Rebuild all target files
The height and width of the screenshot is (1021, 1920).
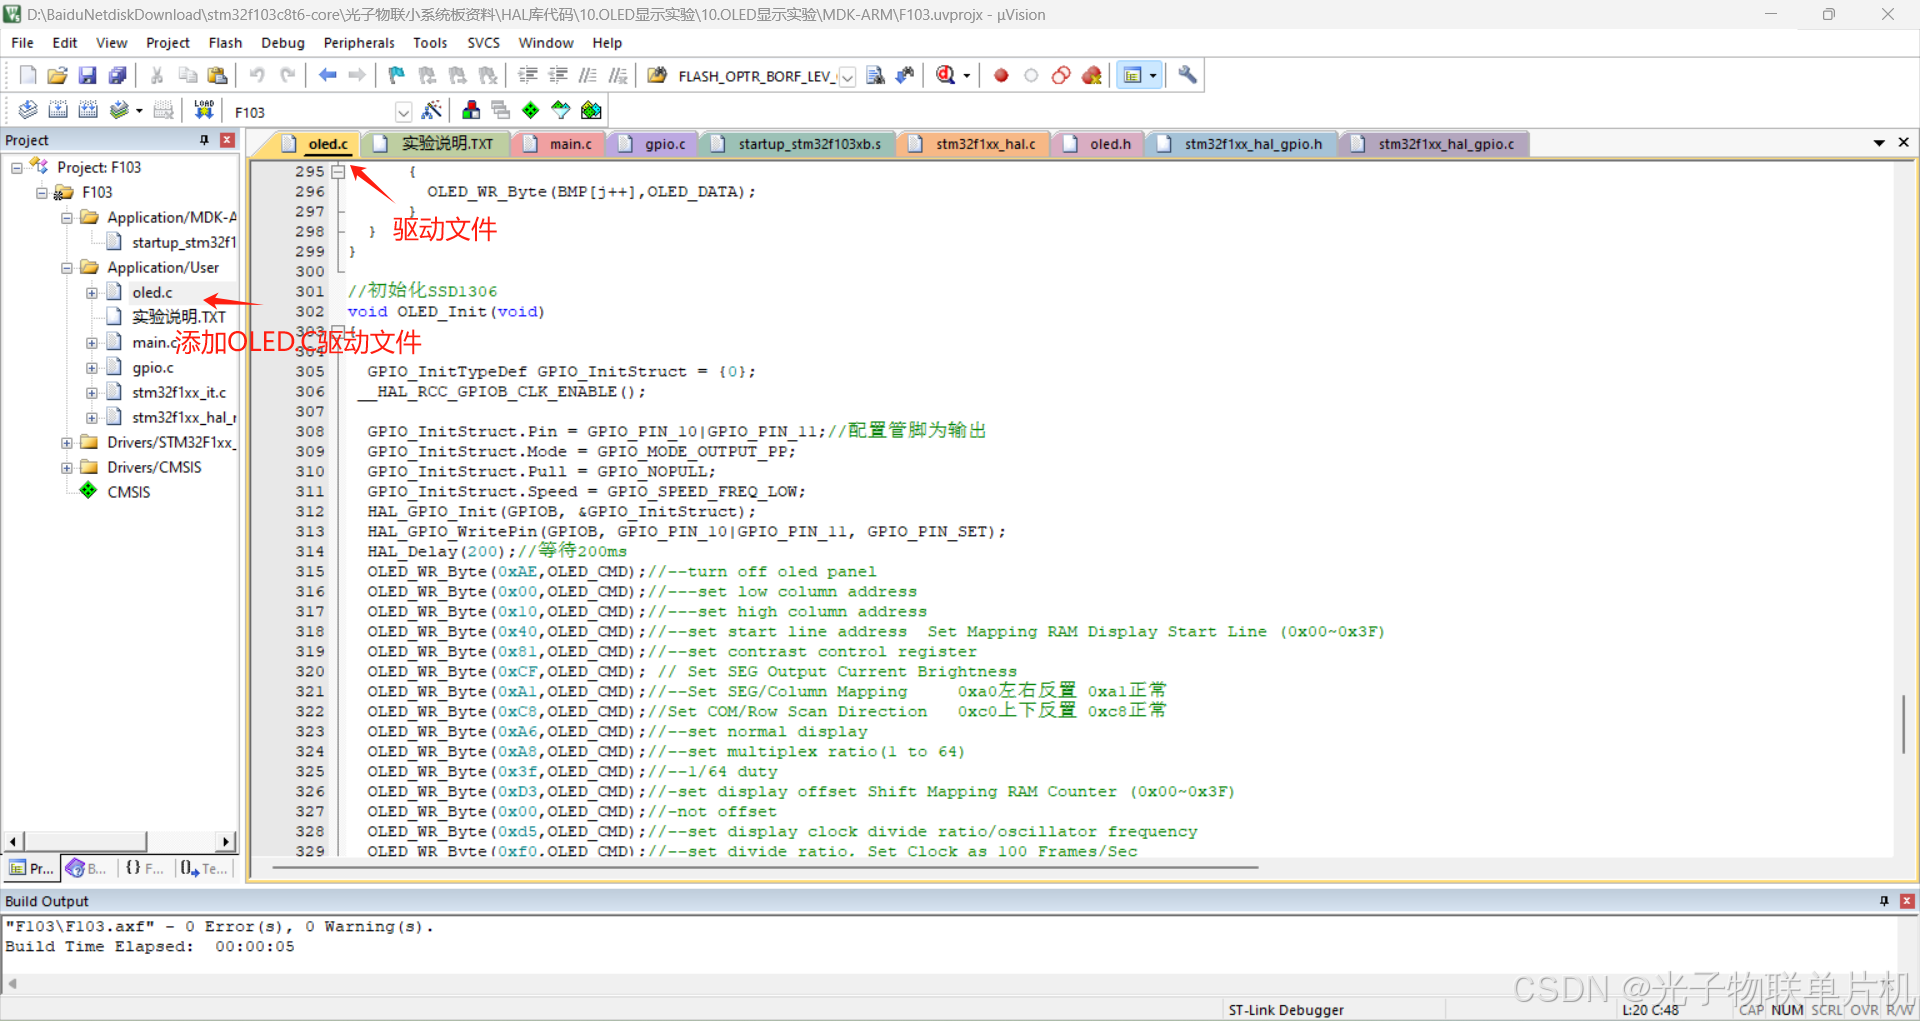tap(88, 110)
